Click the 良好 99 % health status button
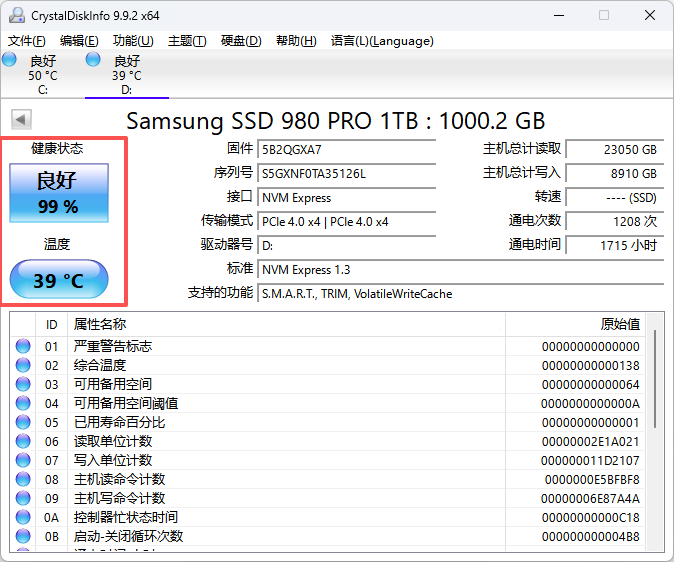The height and width of the screenshot is (562, 674). (x=59, y=193)
